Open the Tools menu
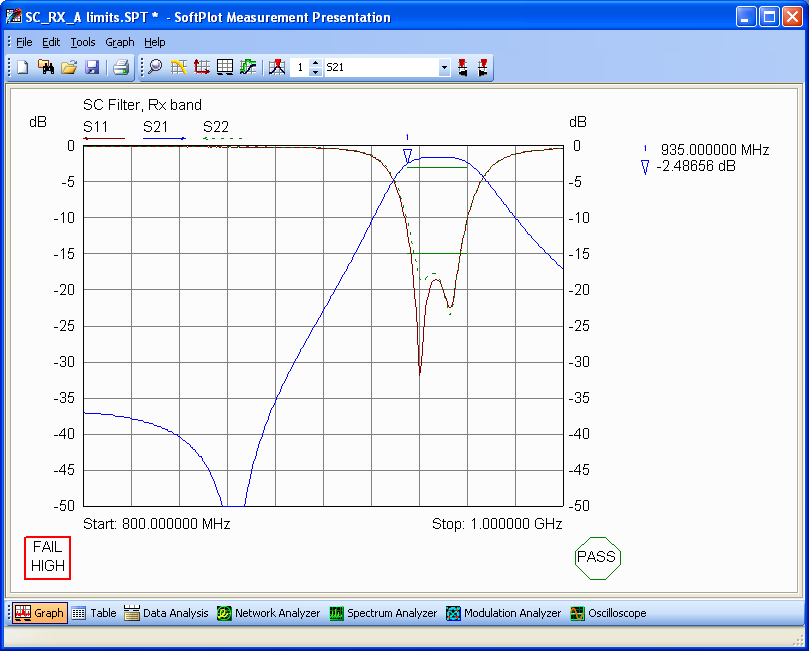Screen dimensions: 809x651 point(83,42)
